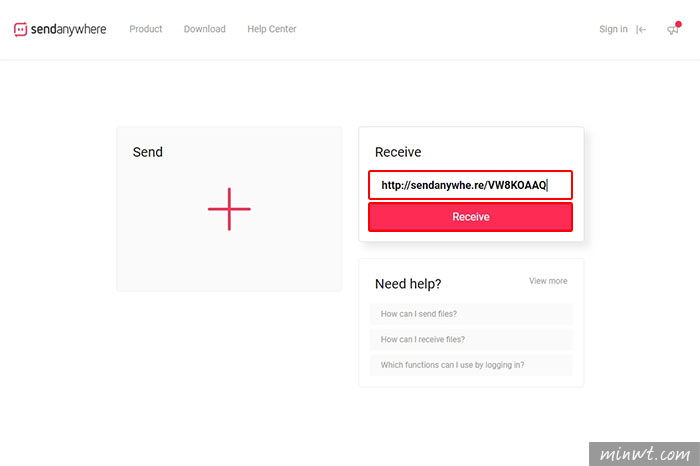Click the Receive panel heading
Image resolution: width=700 pixels, height=466 pixels.
[x=398, y=152]
